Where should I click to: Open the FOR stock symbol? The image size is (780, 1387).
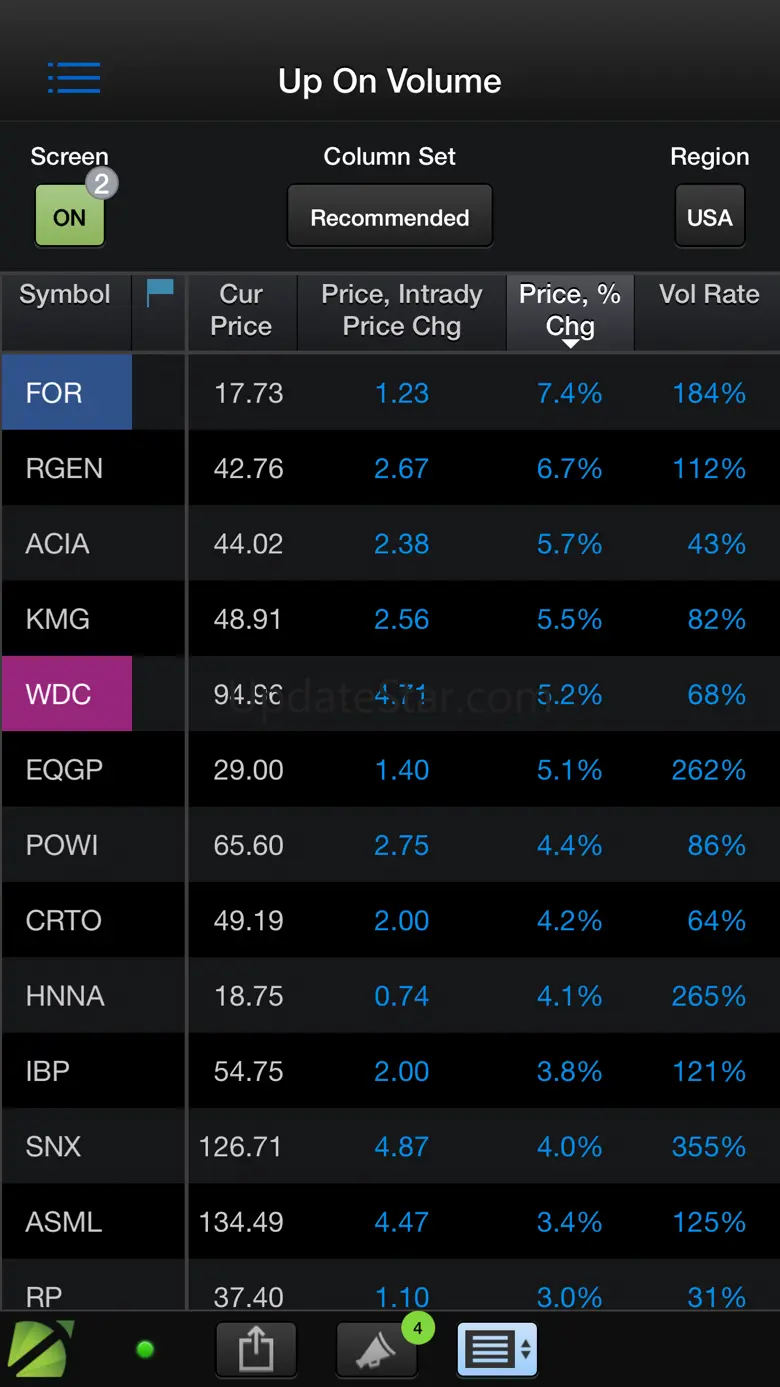click(66, 393)
